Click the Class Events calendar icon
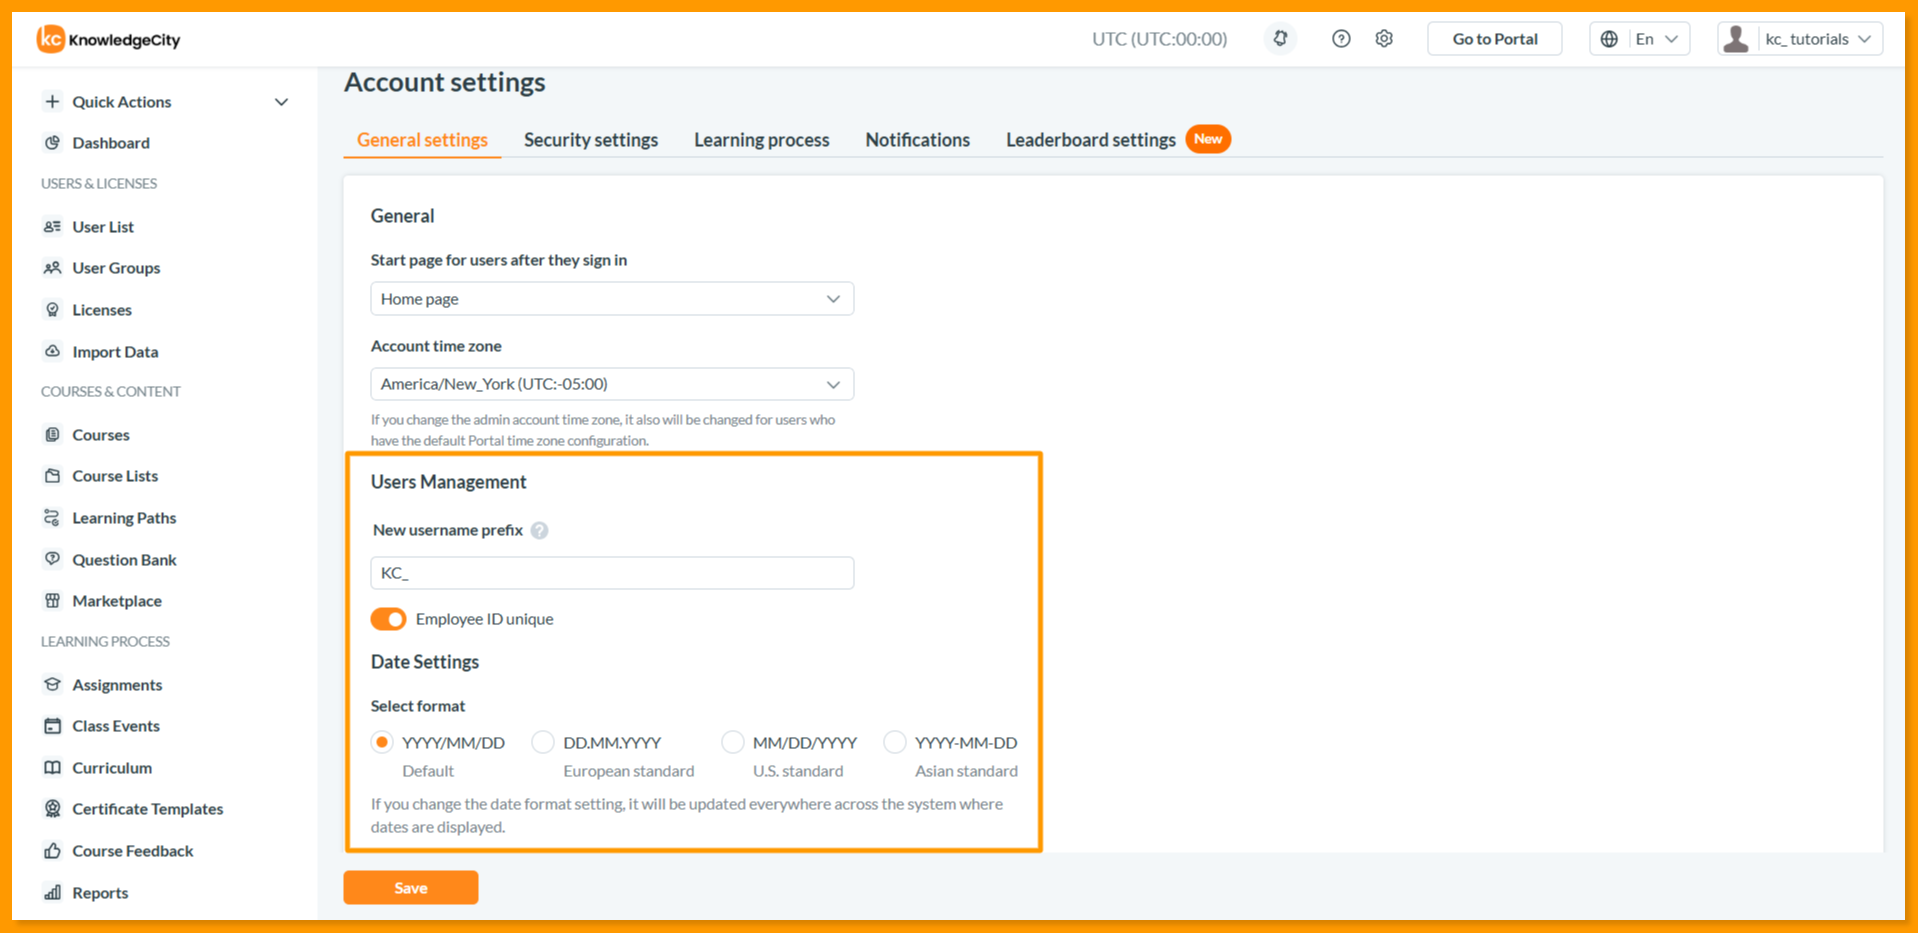Screen dimensions: 1918x933 (52, 726)
